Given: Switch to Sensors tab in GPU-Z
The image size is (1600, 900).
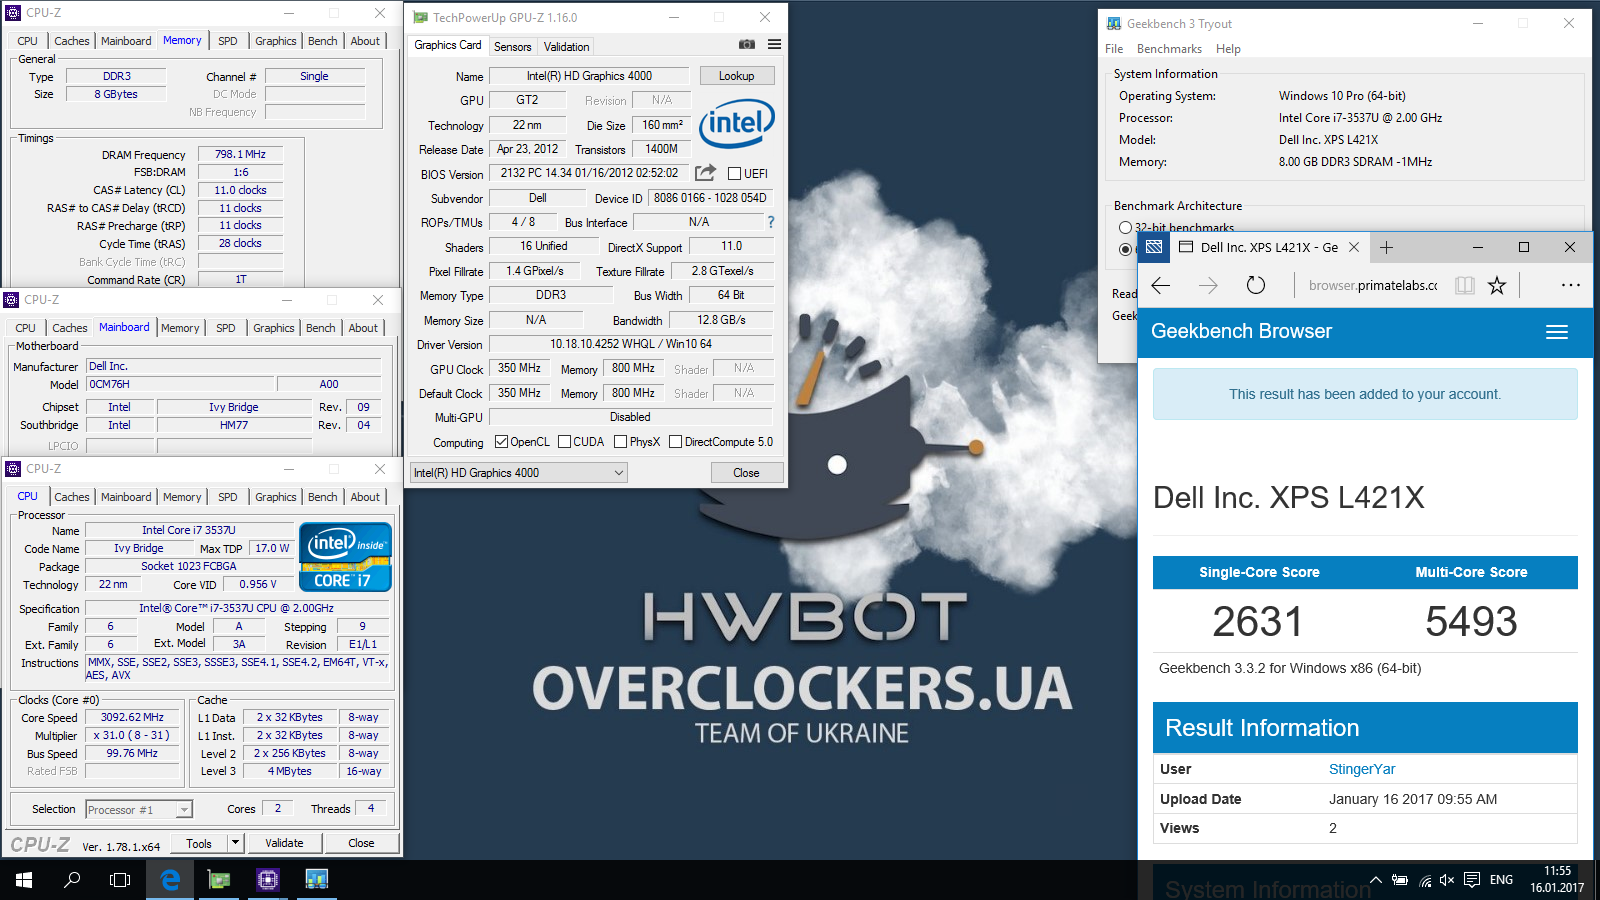Looking at the screenshot, I should (x=513, y=46).
